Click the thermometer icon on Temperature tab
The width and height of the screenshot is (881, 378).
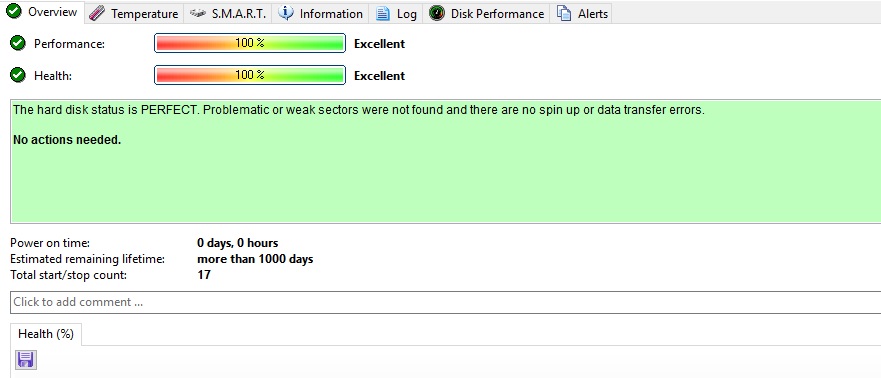click(97, 13)
